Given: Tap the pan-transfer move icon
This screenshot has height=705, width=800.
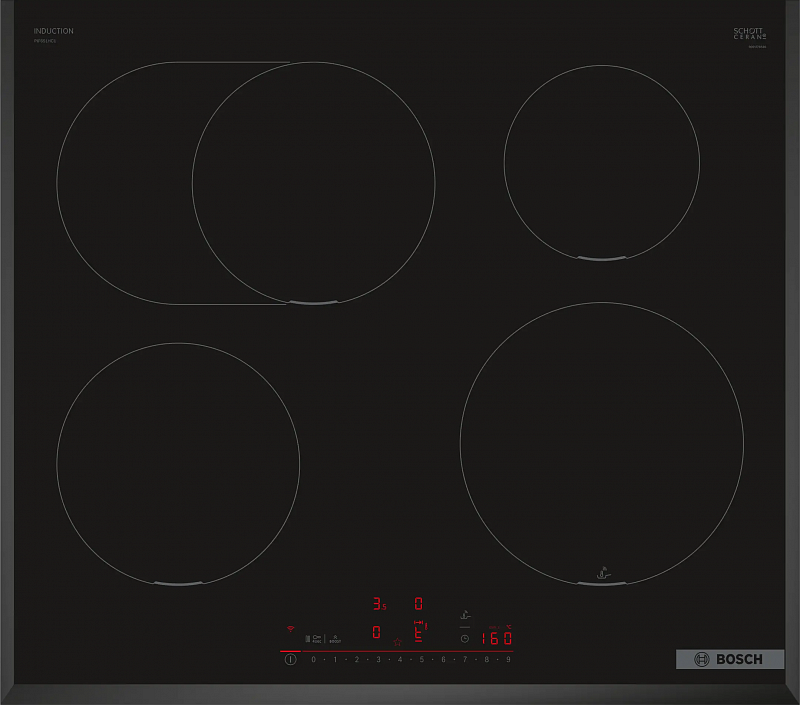Looking at the screenshot, I should pyautogui.click(x=420, y=624).
